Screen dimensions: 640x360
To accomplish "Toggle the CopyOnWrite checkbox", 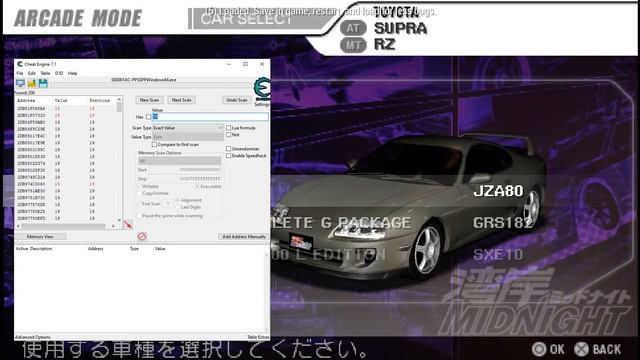I will (x=140, y=193).
